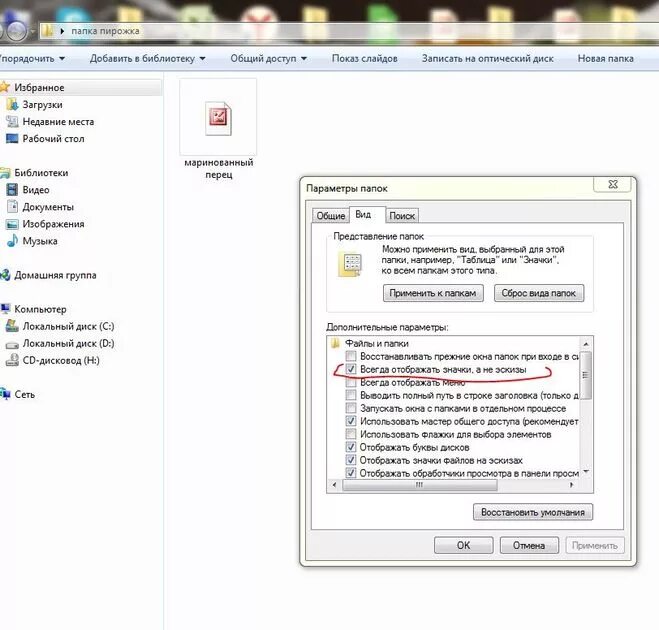Image resolution: width=659 pixels, height=630 pixels.
Task: Click the Применить button
Action: click(595, 545)
